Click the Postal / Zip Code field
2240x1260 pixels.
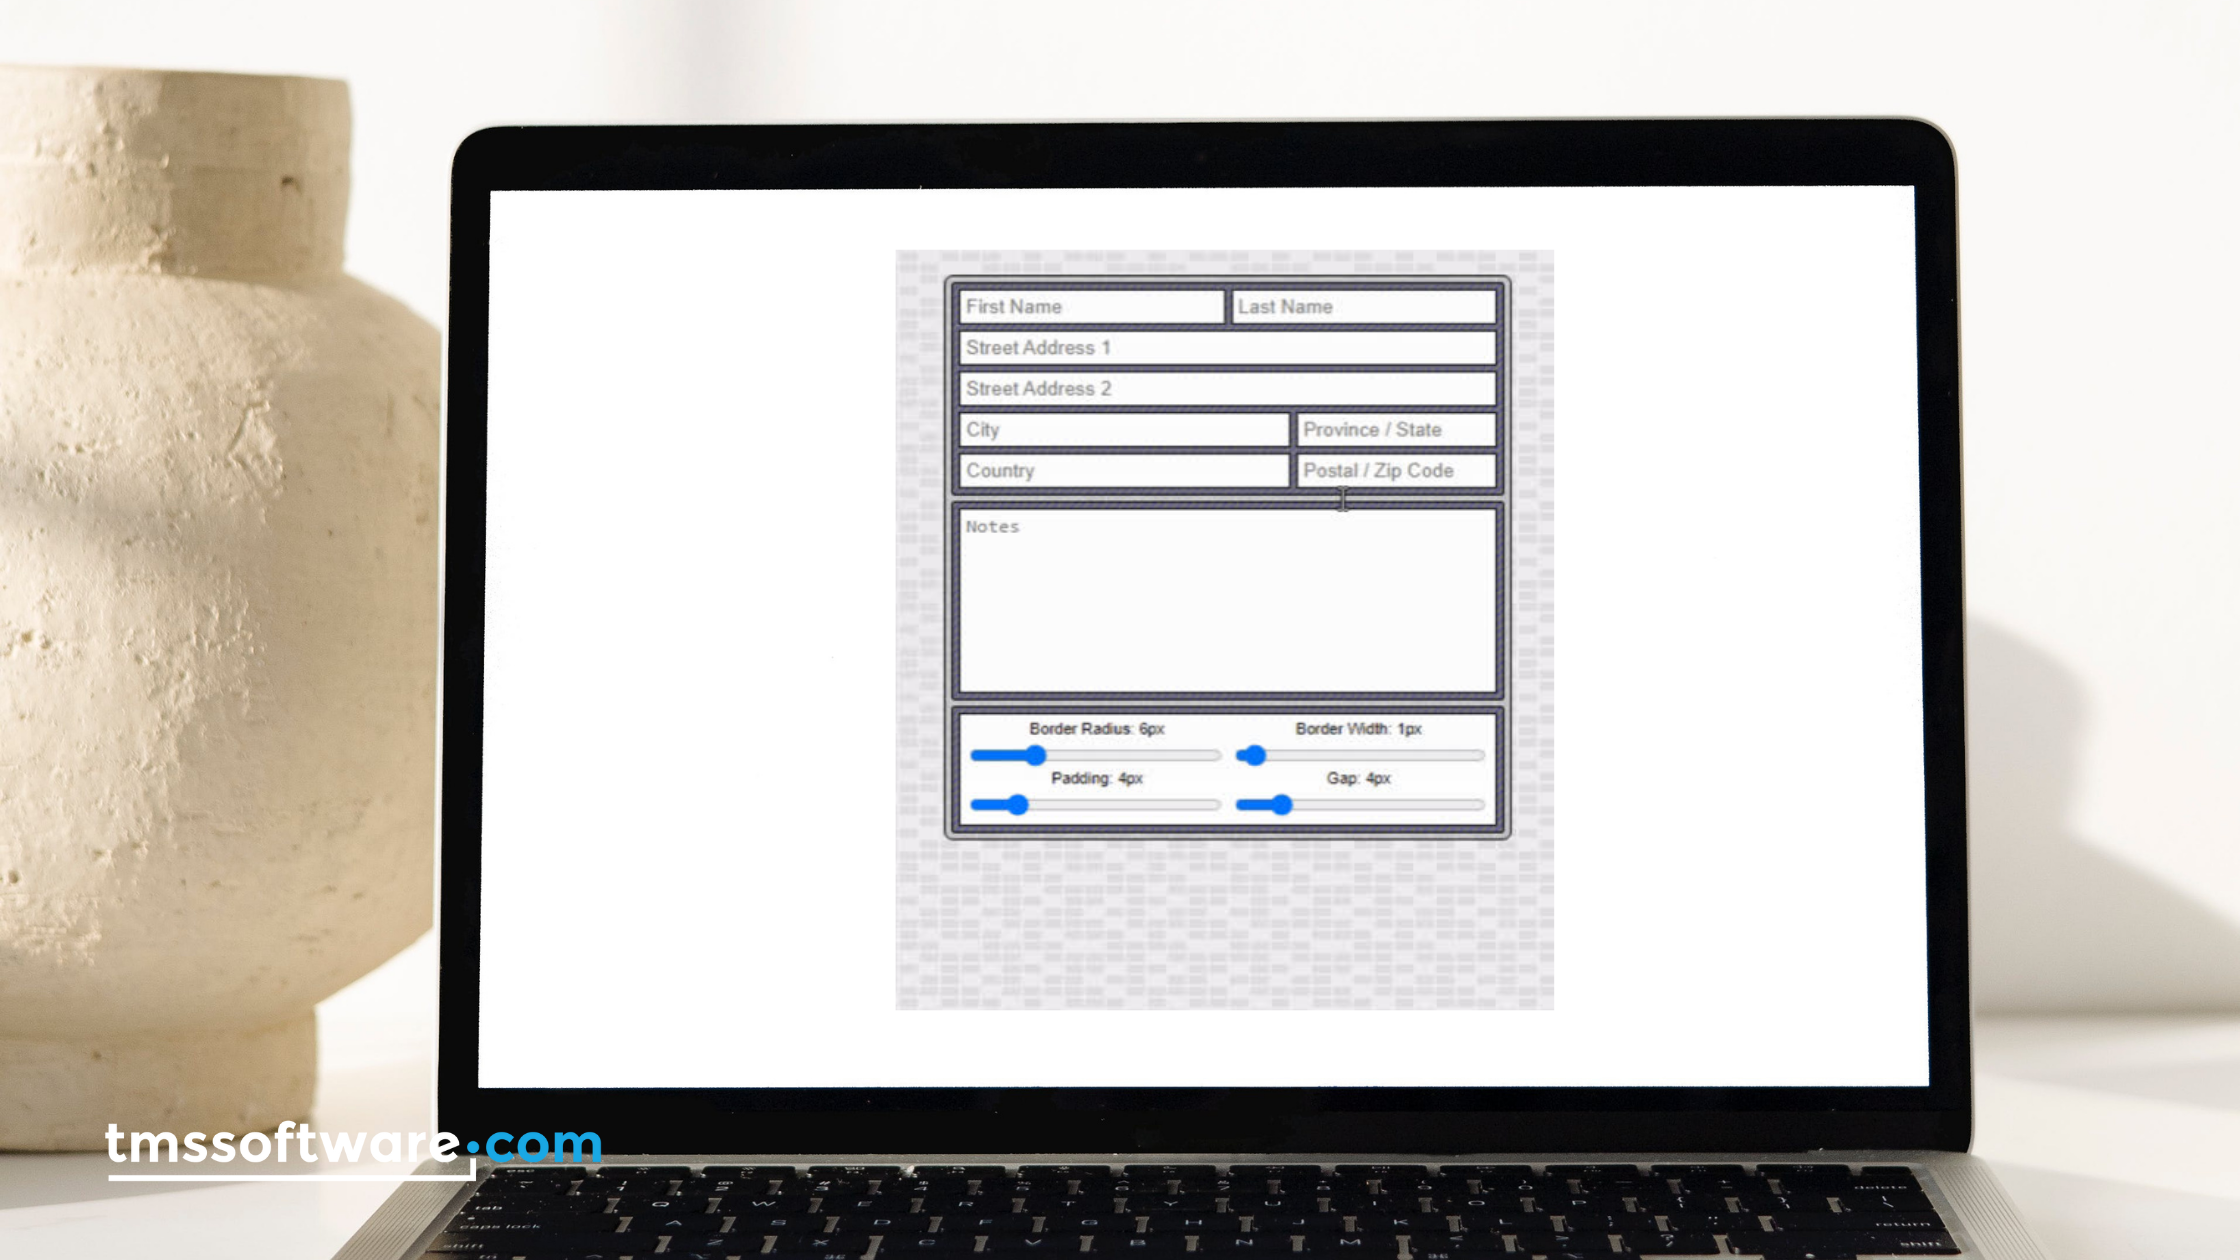[1392, 469]
